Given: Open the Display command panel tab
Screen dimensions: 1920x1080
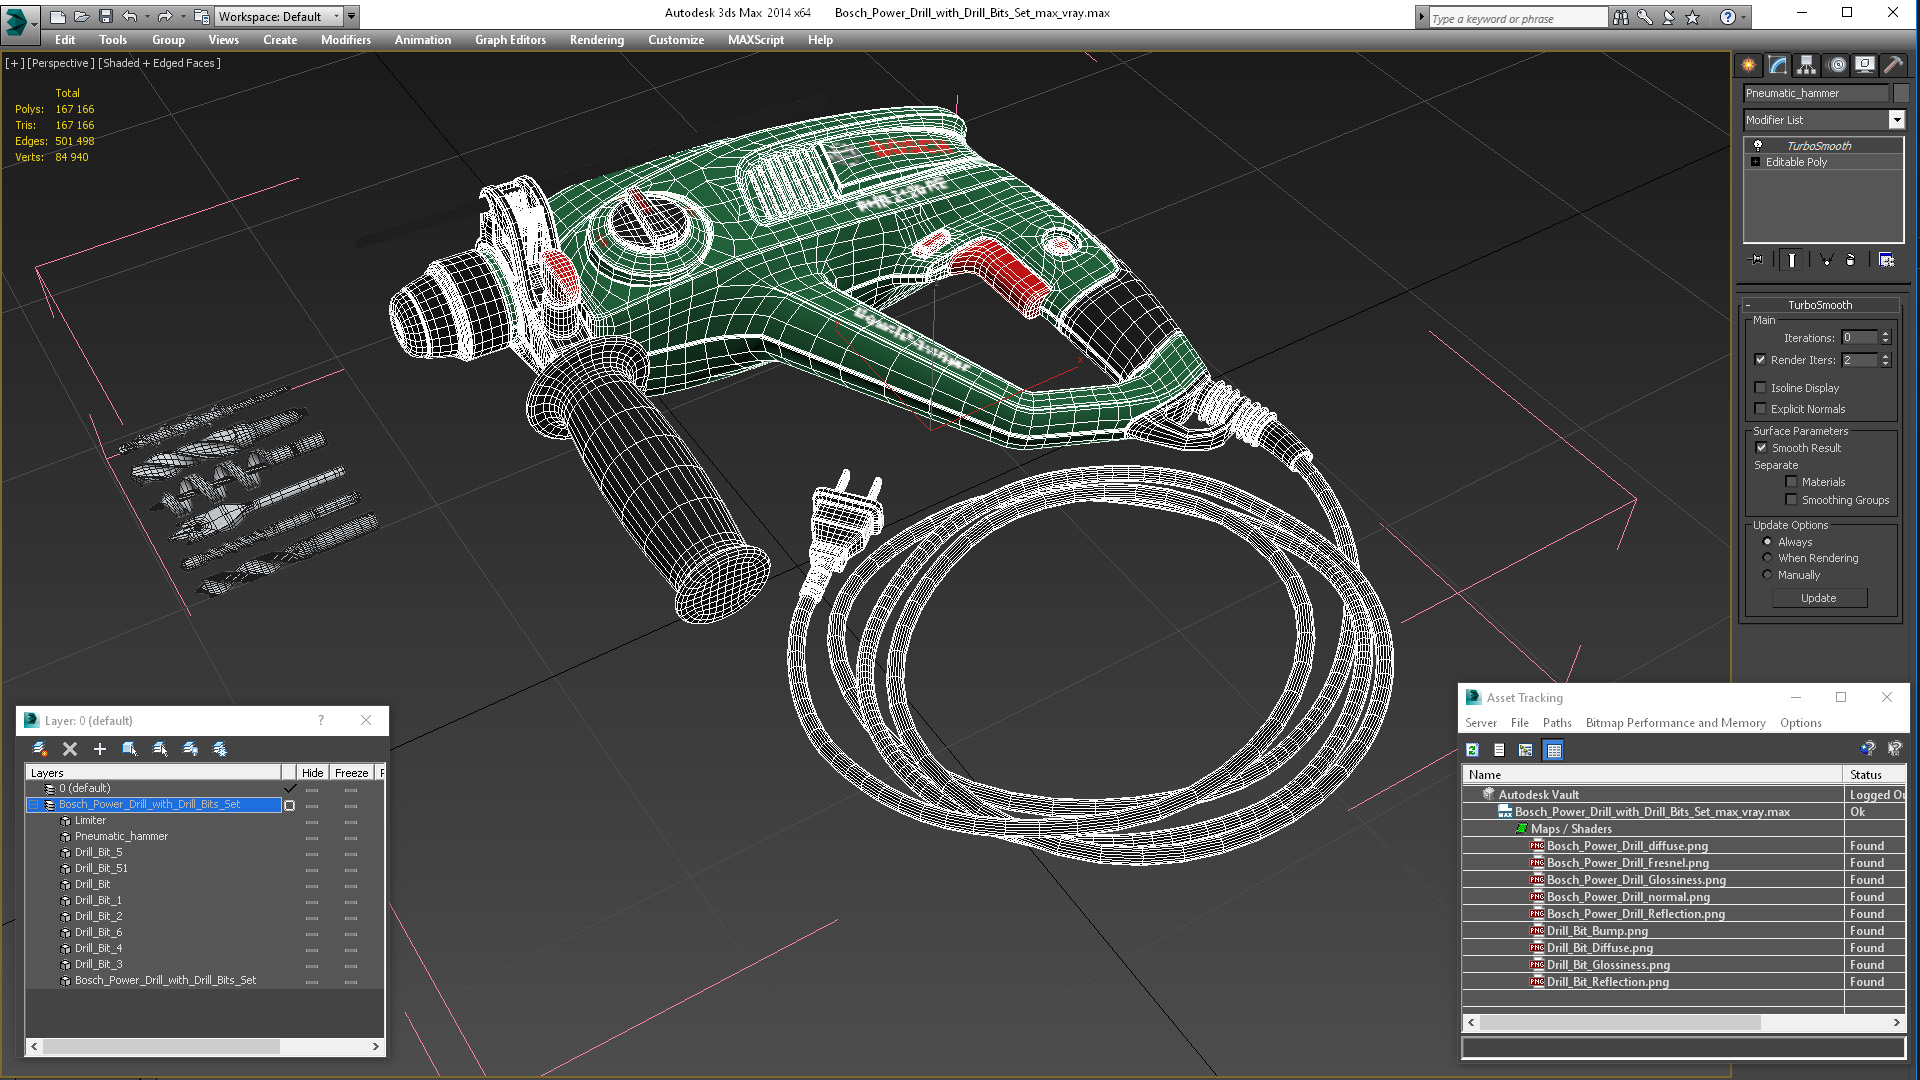Looking at the screenshot, I should (x=1865, y=65).
